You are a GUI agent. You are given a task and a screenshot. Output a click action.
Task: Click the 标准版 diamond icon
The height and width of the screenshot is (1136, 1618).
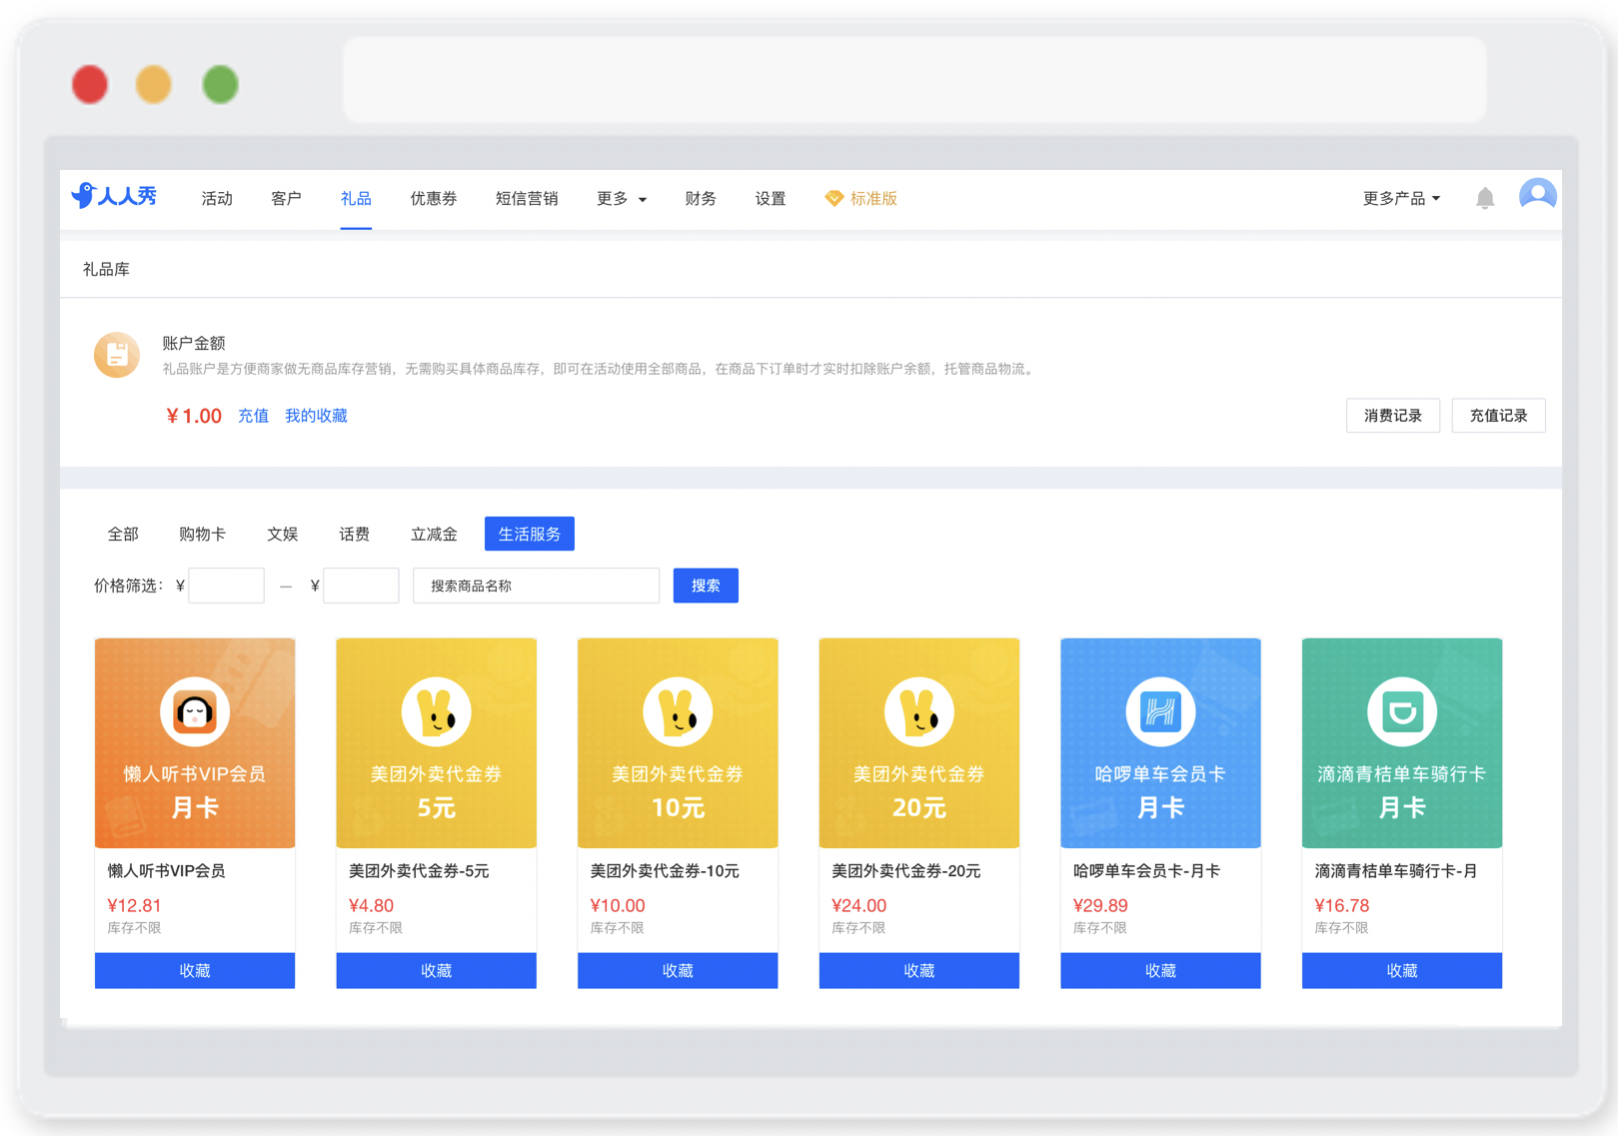(834, 199)
